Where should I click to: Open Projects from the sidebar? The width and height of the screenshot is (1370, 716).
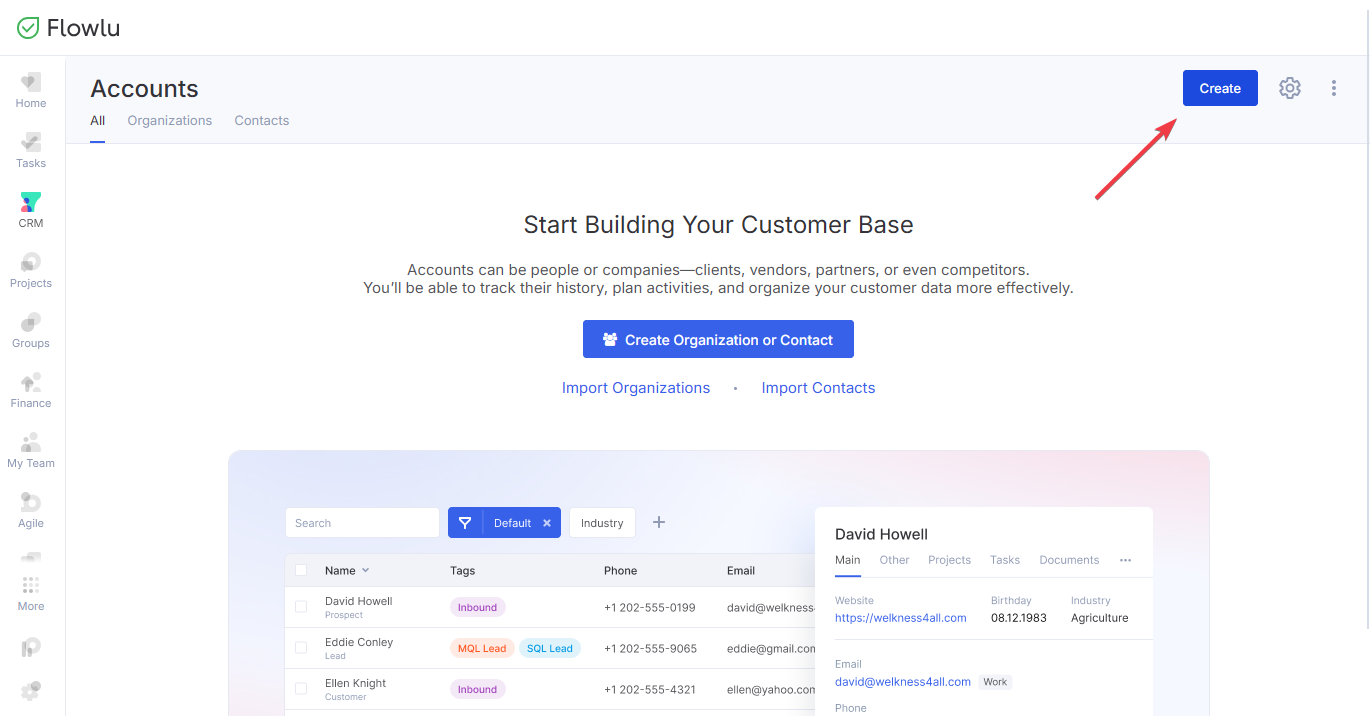(x=31, y=263)
